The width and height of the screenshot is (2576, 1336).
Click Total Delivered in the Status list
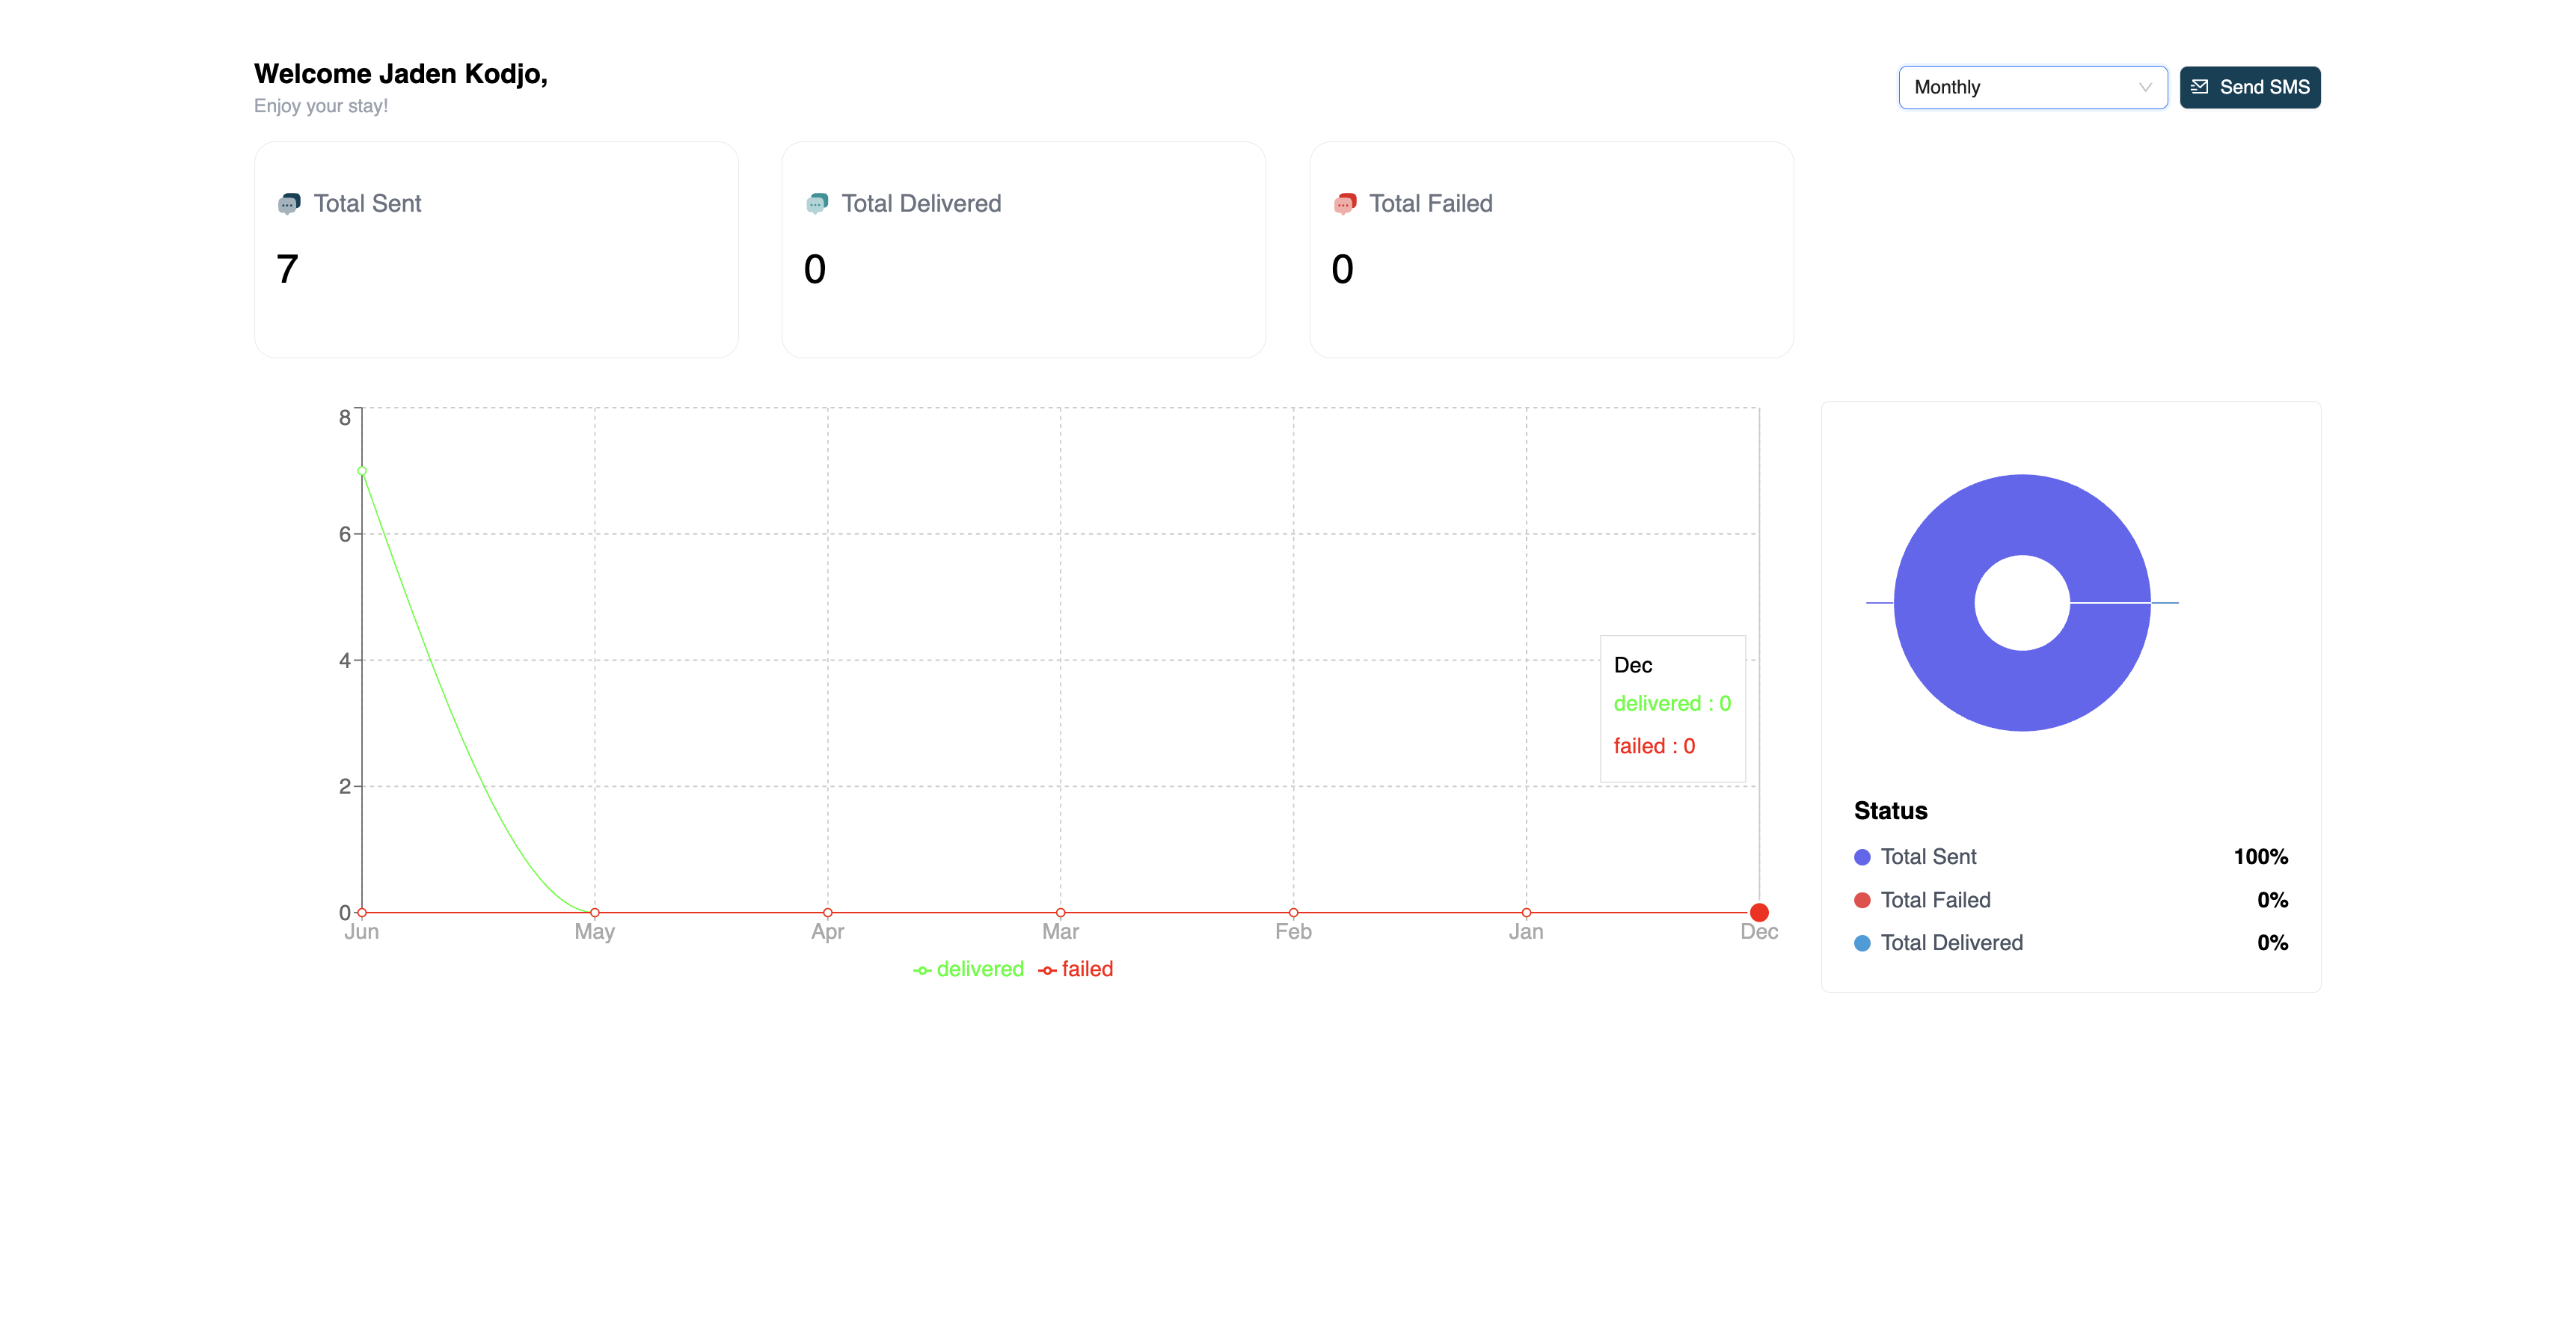point(1951,943)
